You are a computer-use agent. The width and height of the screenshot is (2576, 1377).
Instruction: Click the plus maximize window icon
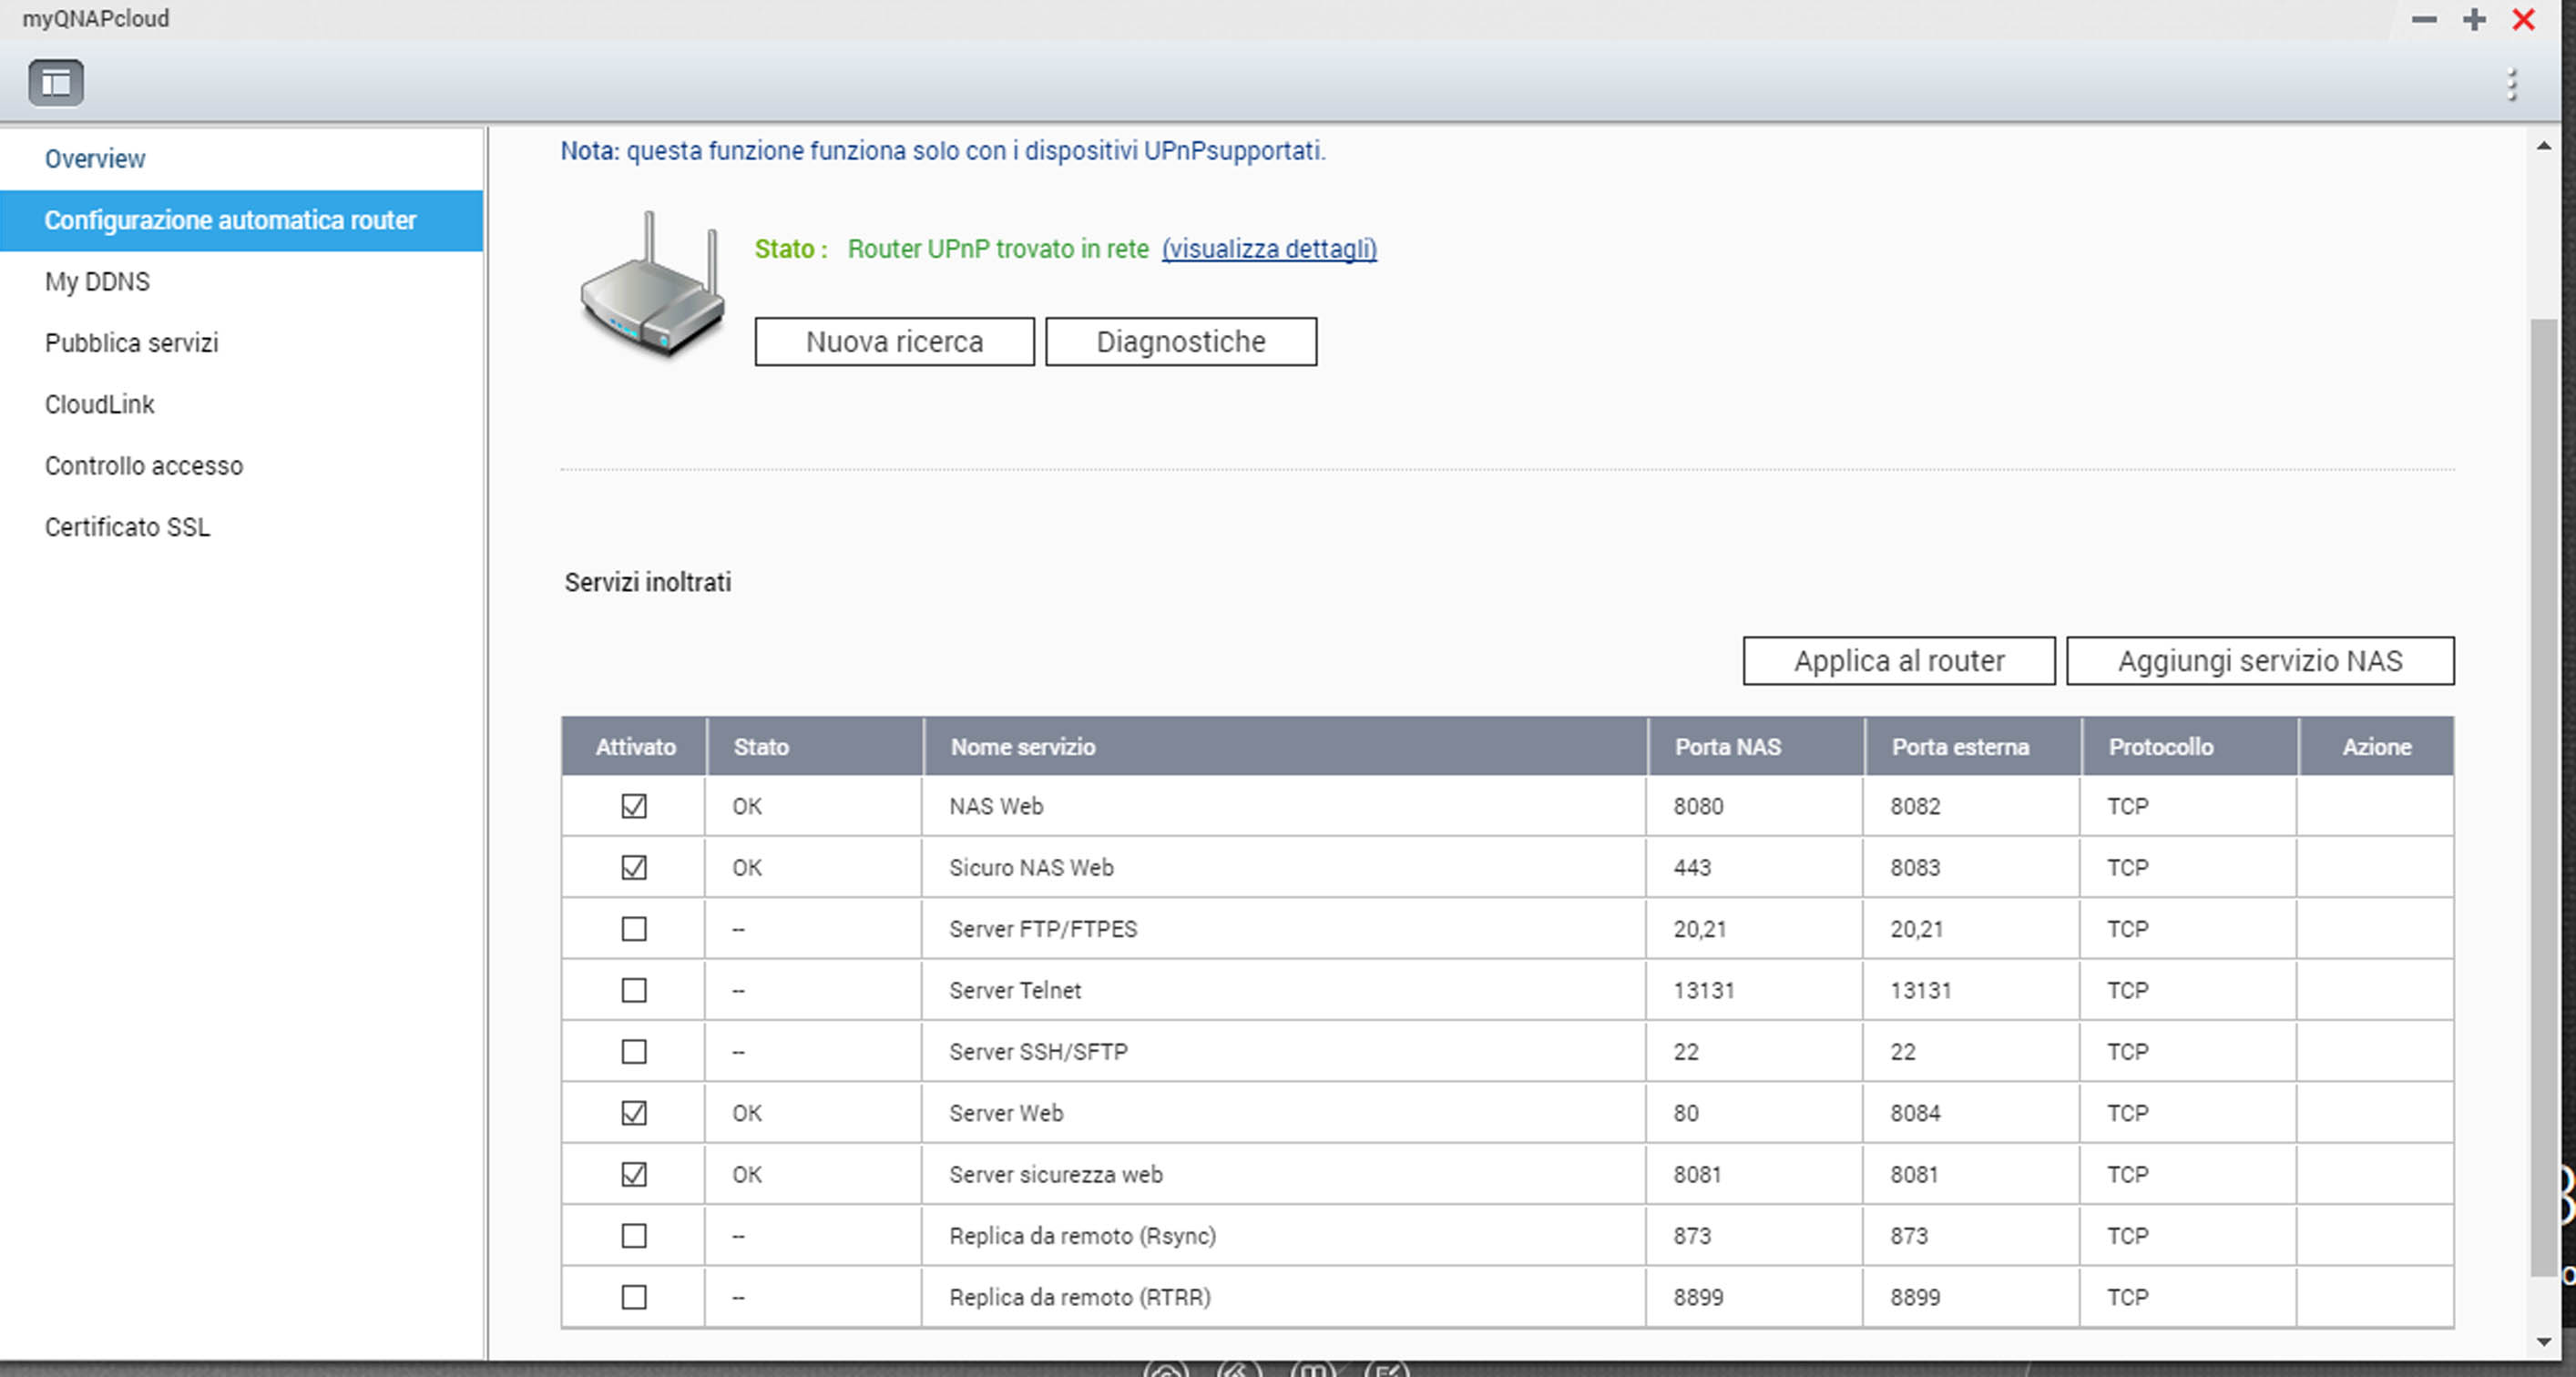point(2474,20)
